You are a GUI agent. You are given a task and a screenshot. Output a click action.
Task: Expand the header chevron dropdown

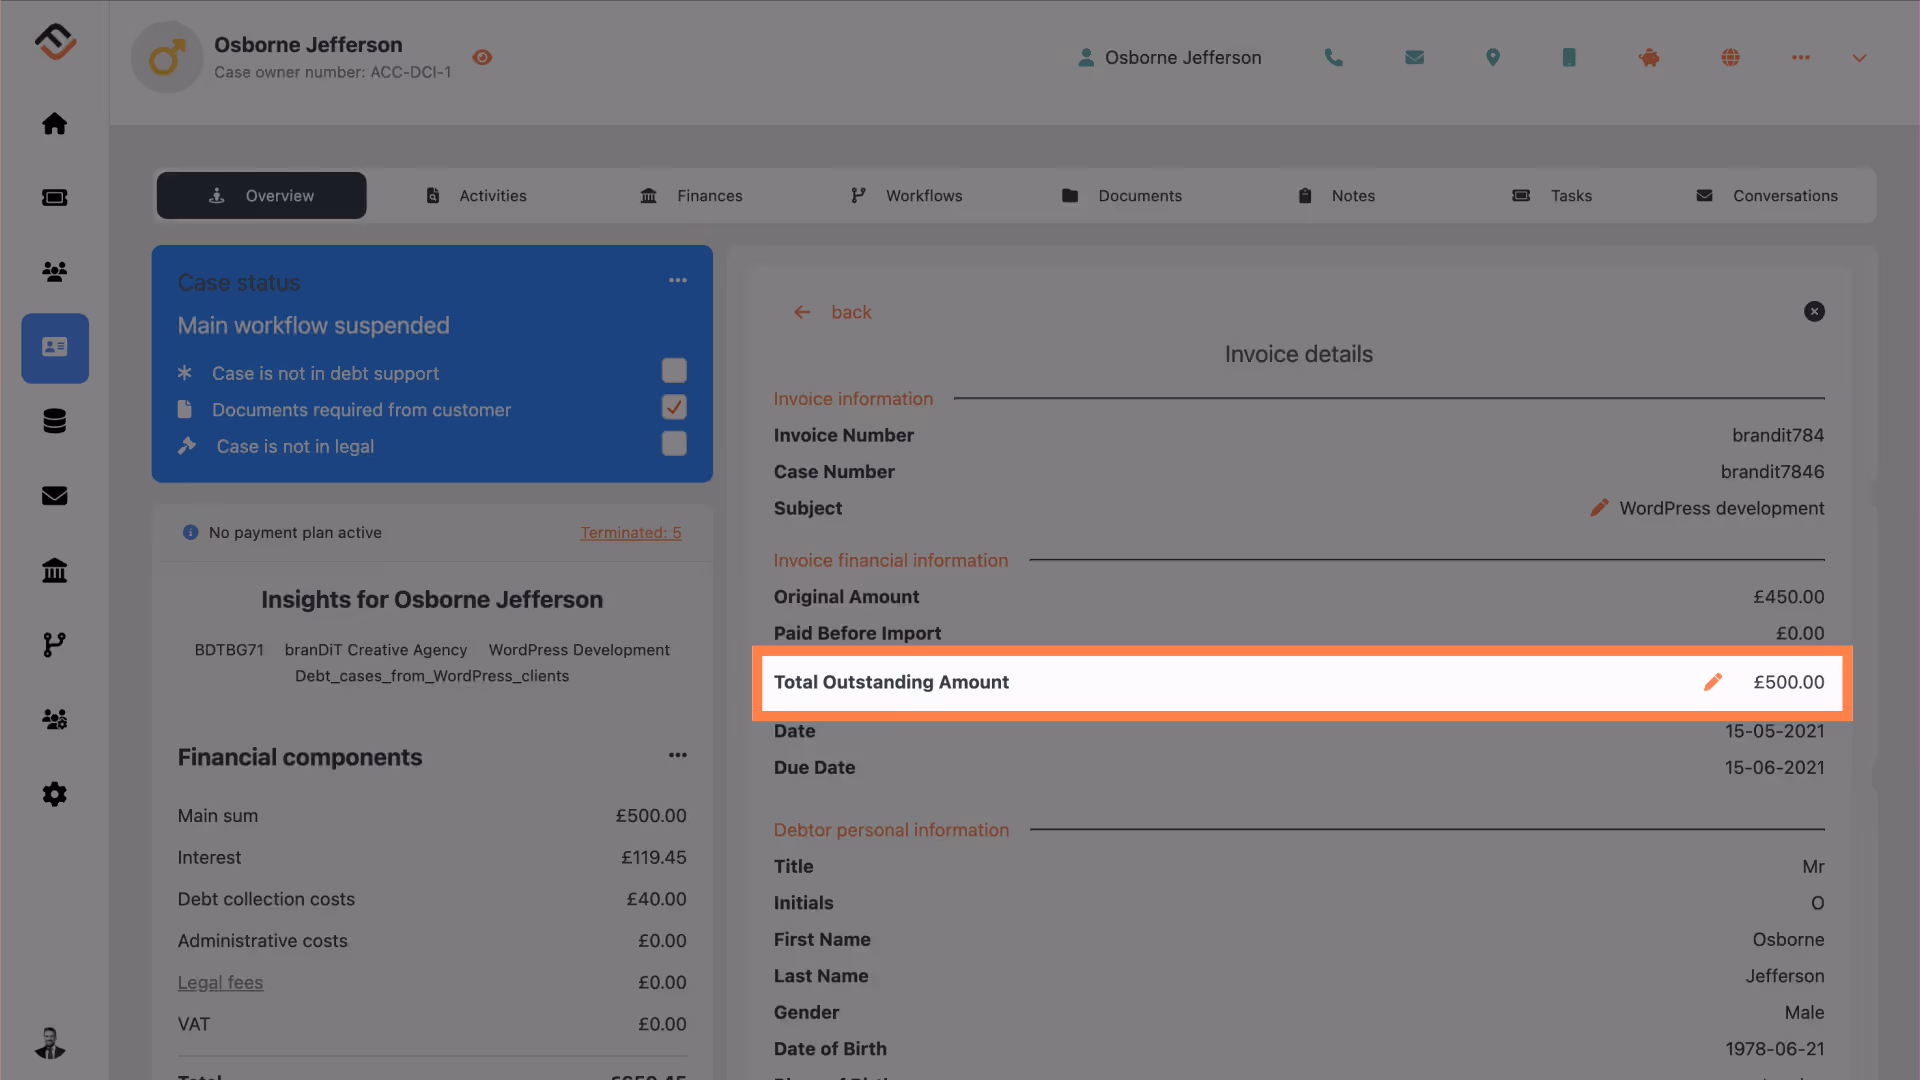1859,58
